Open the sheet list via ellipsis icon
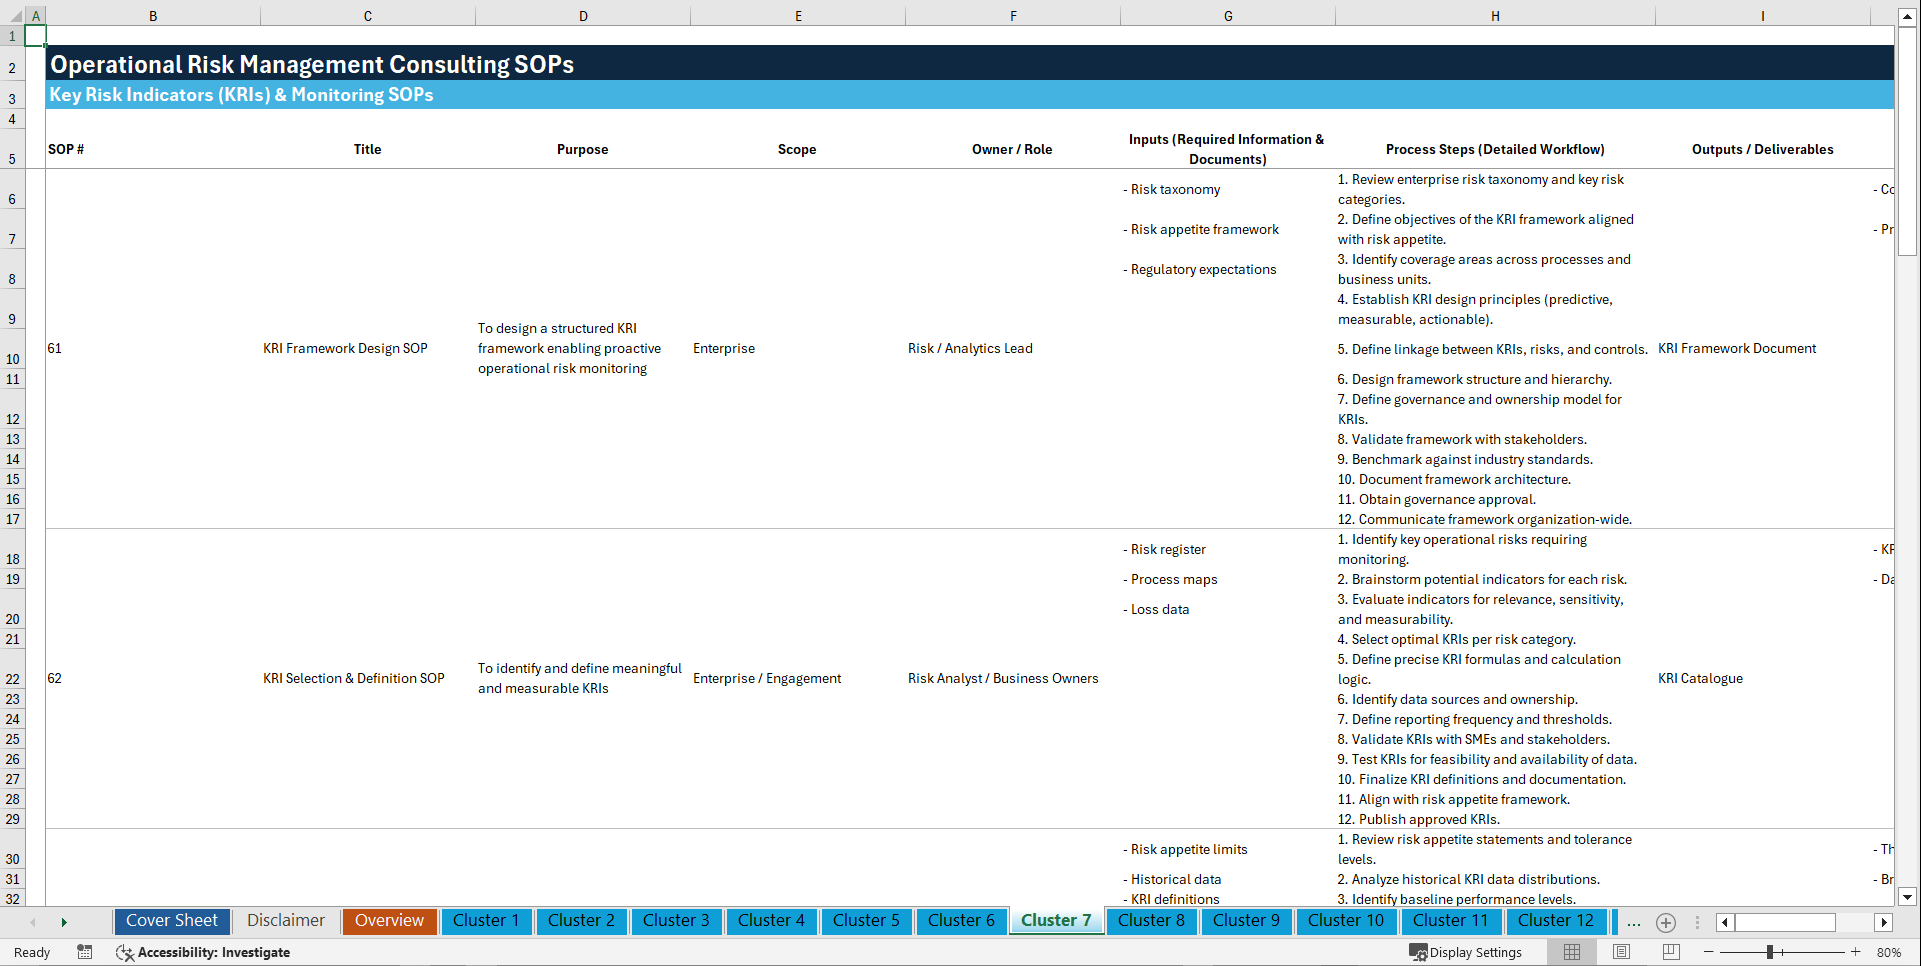This screenshot has height=966, width=1921. click(1634, 923)
